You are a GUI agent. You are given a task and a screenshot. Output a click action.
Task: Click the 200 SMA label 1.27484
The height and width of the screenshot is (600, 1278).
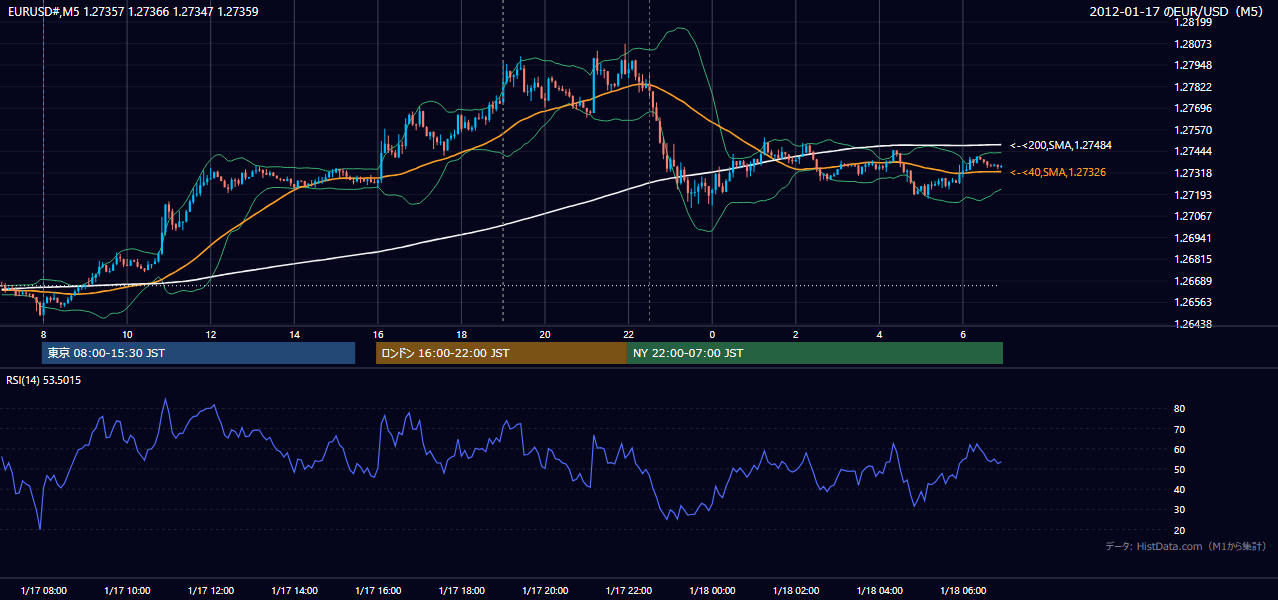[1060, 146]
